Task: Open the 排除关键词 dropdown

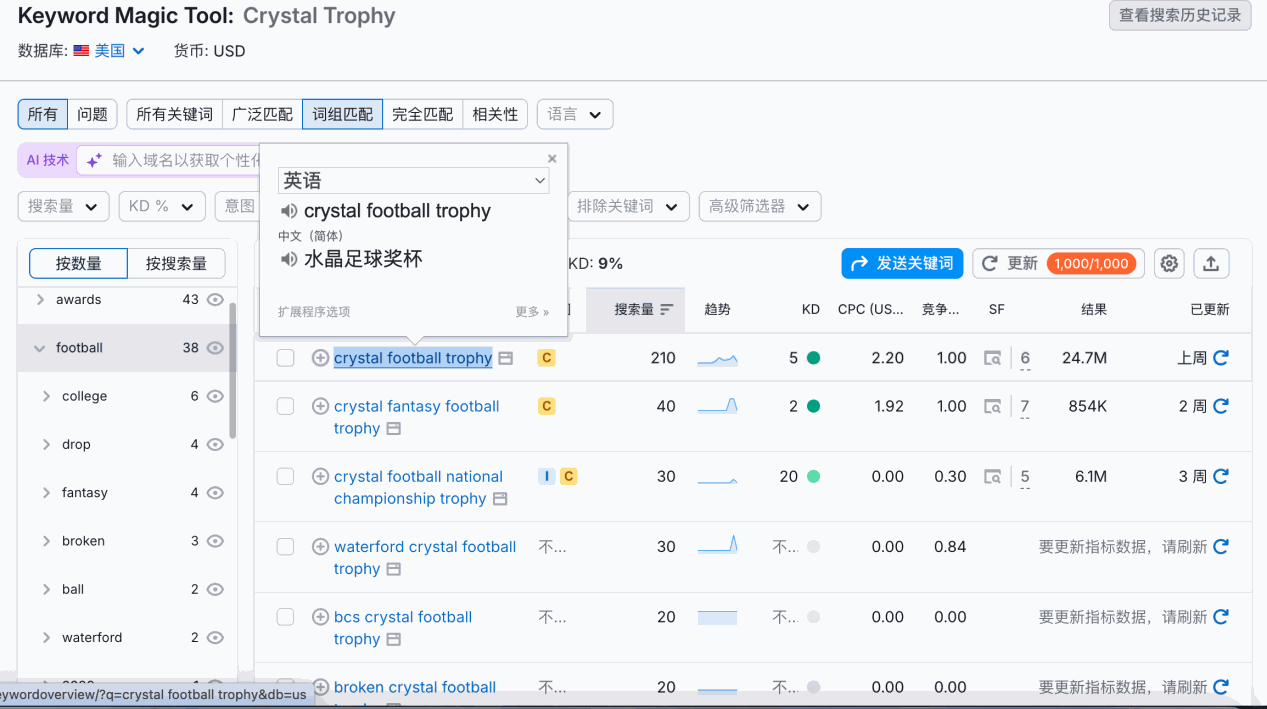Action: [628, 206]
